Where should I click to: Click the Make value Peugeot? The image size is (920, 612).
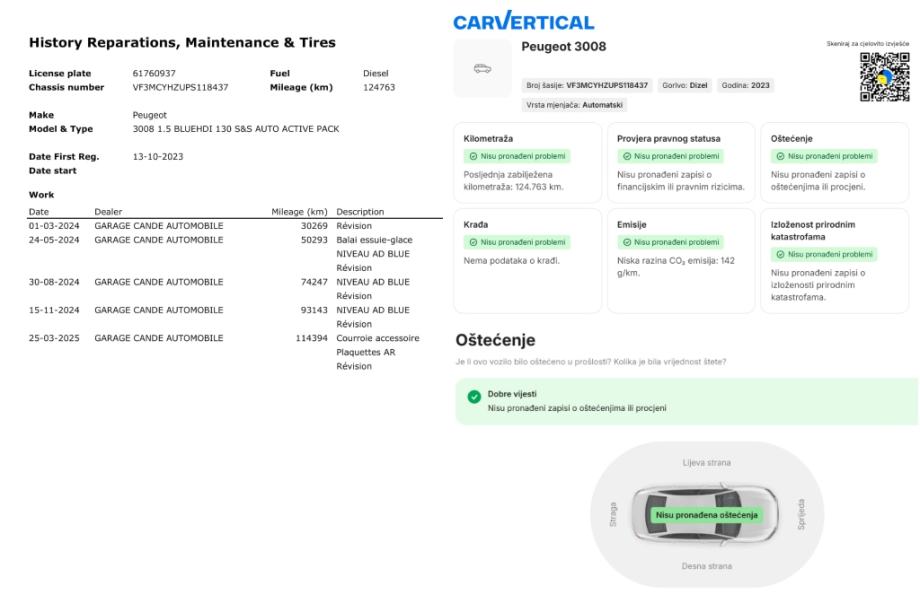click(150, 115)
